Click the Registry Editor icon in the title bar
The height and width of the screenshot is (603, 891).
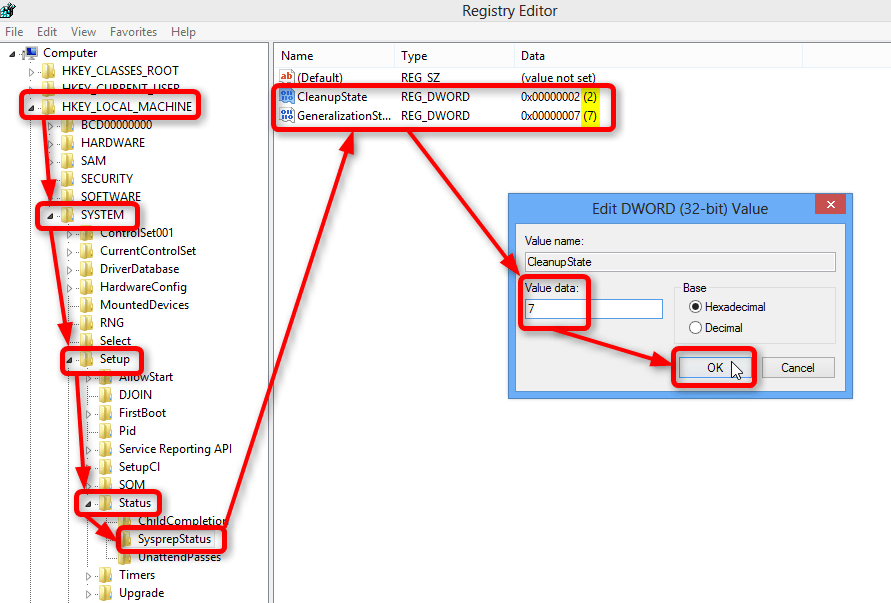tap(10, 9)
